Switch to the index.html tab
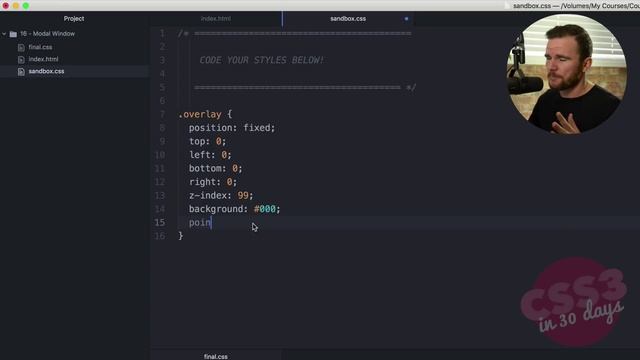 (x=216, y=19)
